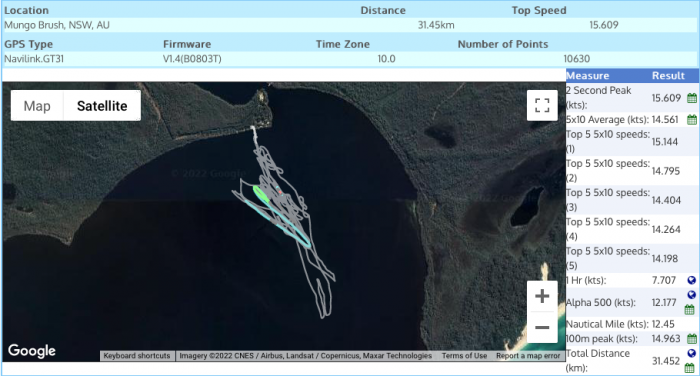Image resolution: width=700 pixels, height=376 pixels.
Task: Open calendar icon in Total Distance row
Action: pos(690,368)
